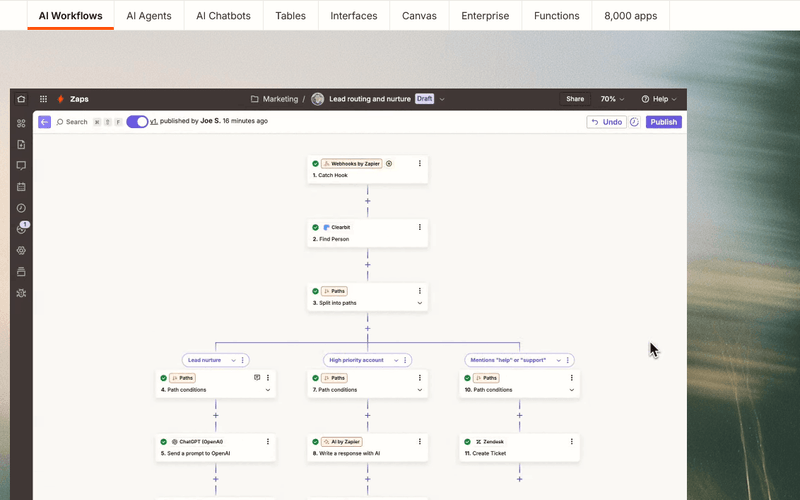This screenshot has width=800, height=500.
Task: Open the settings gear in sidebar
Action: tap(21, 251)
